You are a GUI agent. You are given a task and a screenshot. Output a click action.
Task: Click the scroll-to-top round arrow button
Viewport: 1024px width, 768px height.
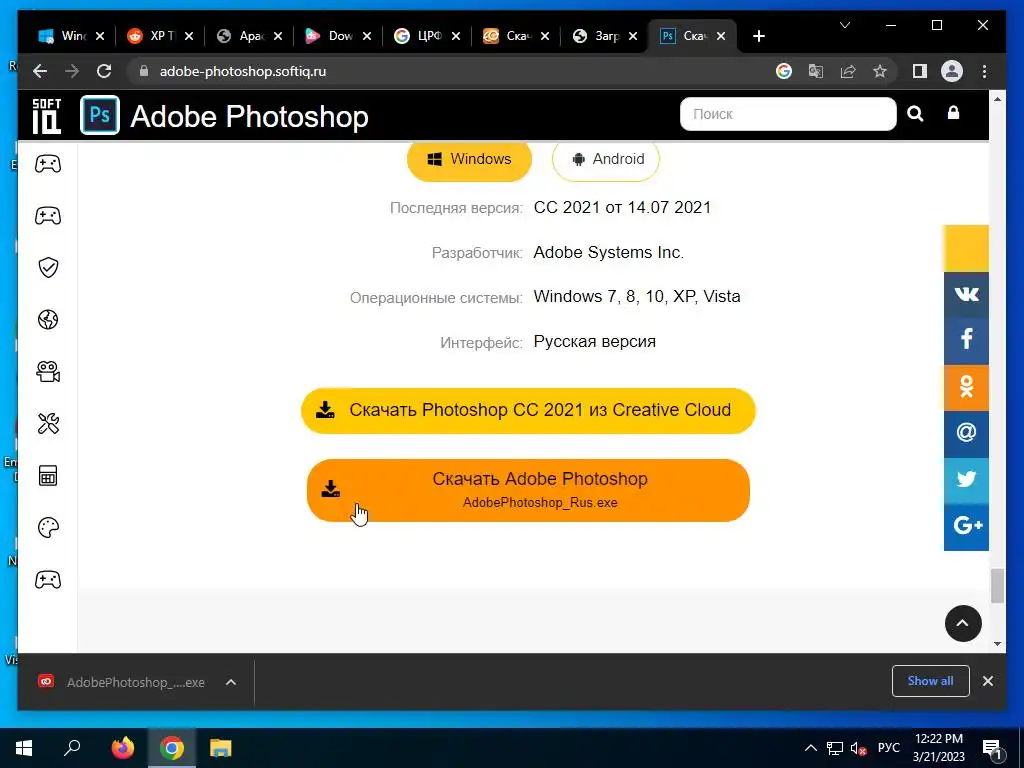tap(963, 623)
